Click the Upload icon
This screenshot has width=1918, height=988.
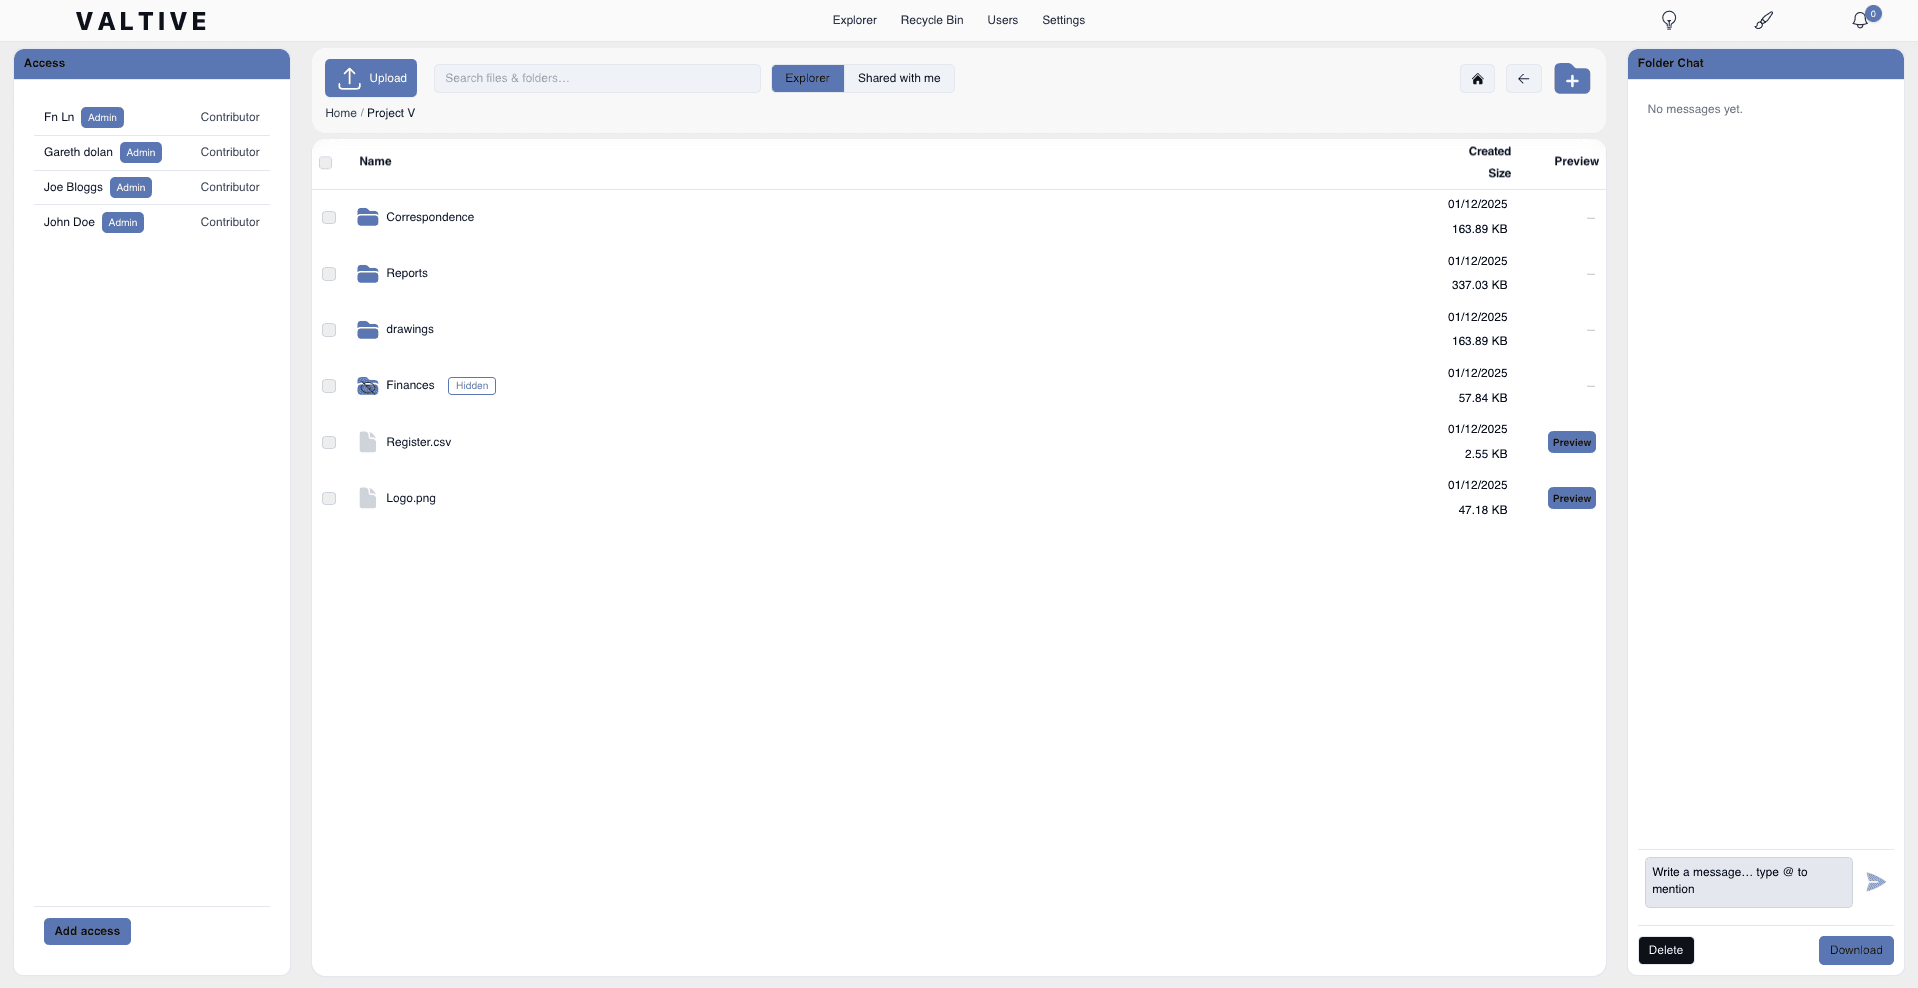pos(349,78)
